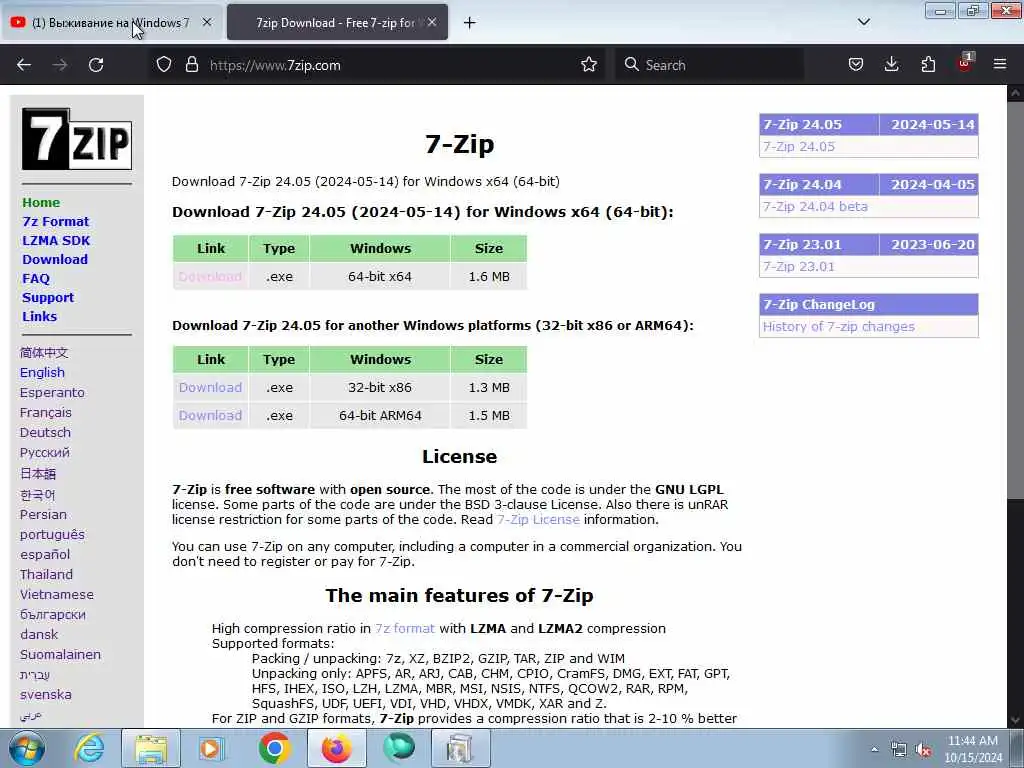Follow the 7z format link

[405, 628]
